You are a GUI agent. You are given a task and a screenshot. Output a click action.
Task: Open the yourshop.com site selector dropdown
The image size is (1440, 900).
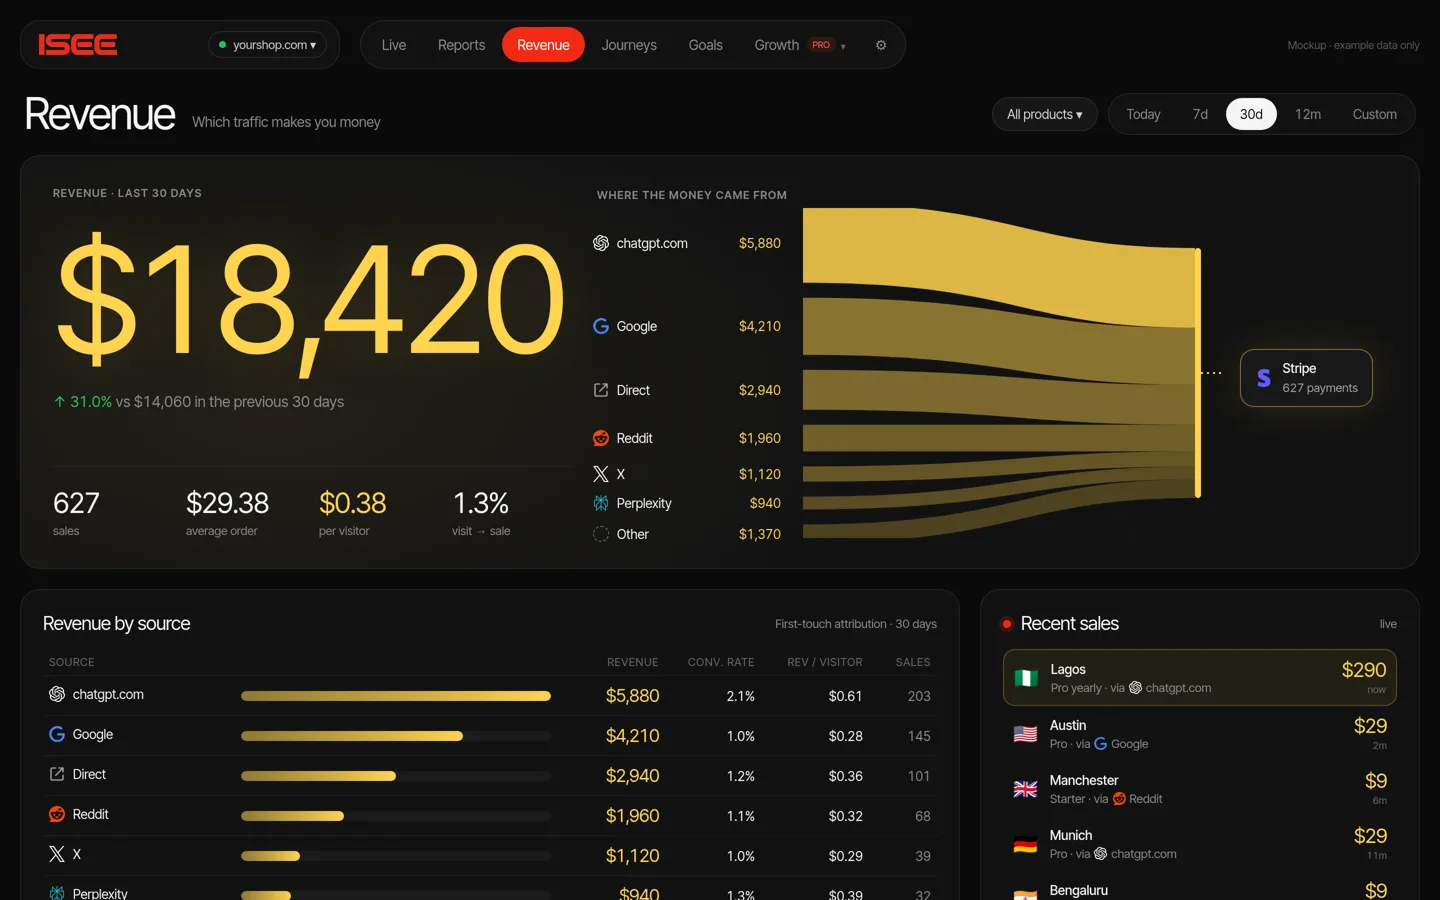267,45
